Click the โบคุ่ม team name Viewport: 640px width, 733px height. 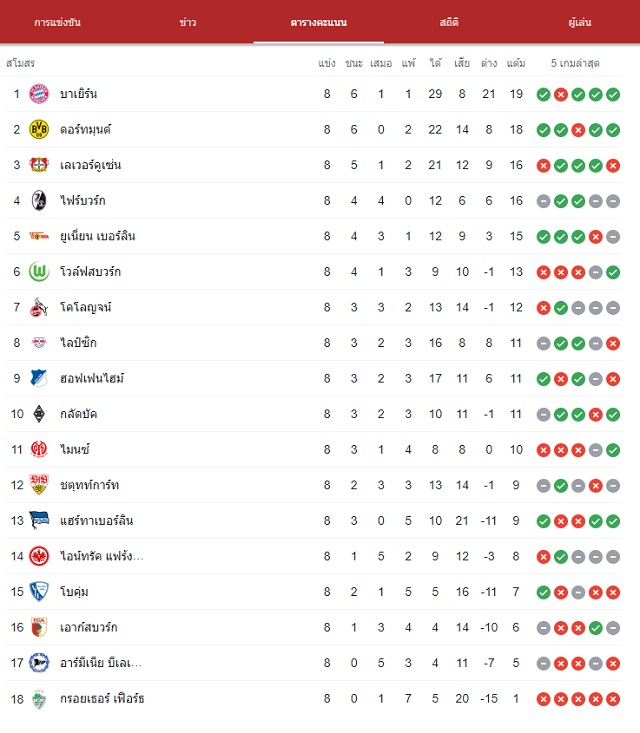click(74, 592)
